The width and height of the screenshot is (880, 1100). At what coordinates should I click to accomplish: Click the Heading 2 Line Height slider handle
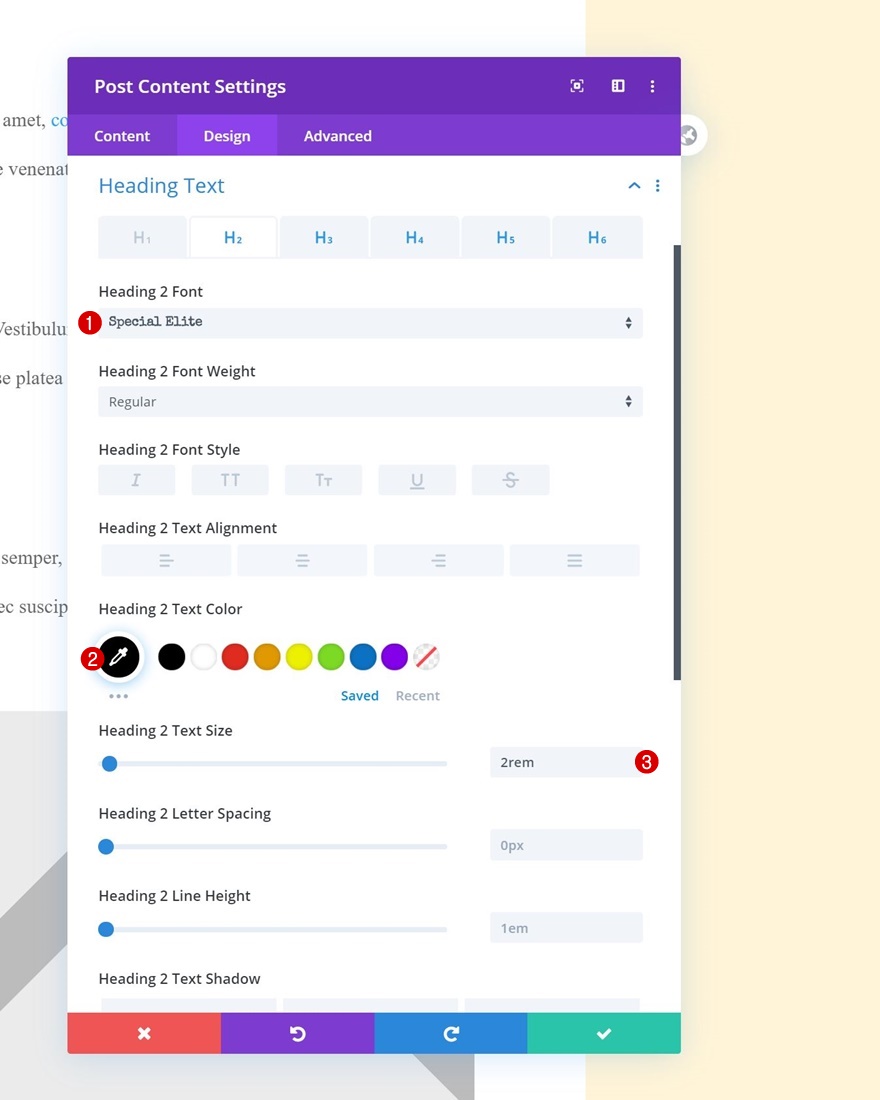point(106,930)
